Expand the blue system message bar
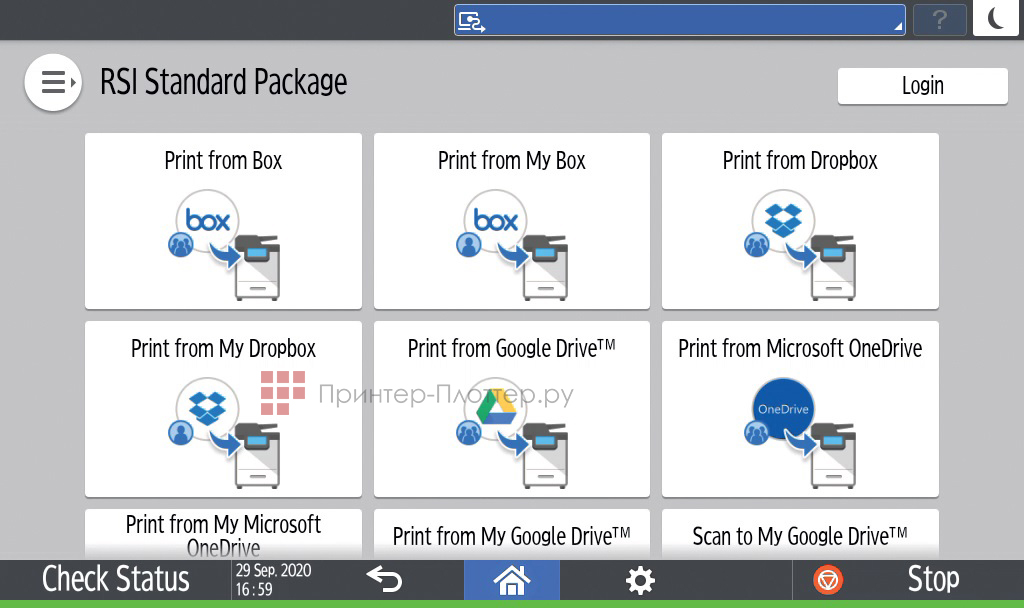 (680, 20)
